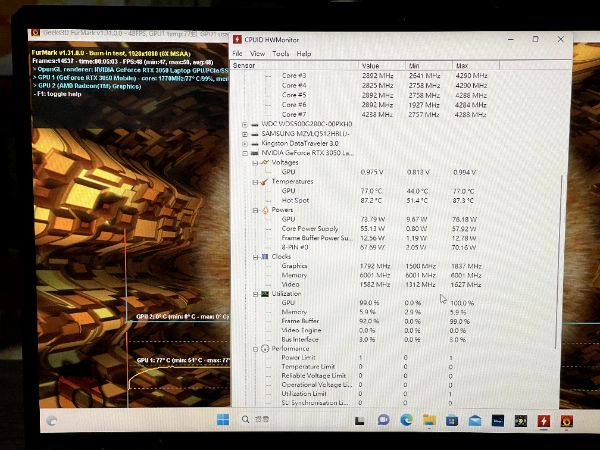Open File Explorer from the taskbar
The height and width of the screenshot is (450, 600).
429,421
